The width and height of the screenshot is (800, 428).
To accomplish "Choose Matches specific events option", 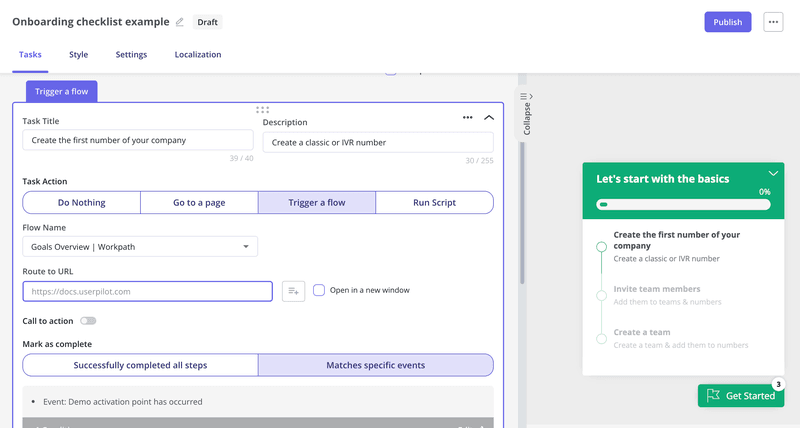I will point(376,365).
